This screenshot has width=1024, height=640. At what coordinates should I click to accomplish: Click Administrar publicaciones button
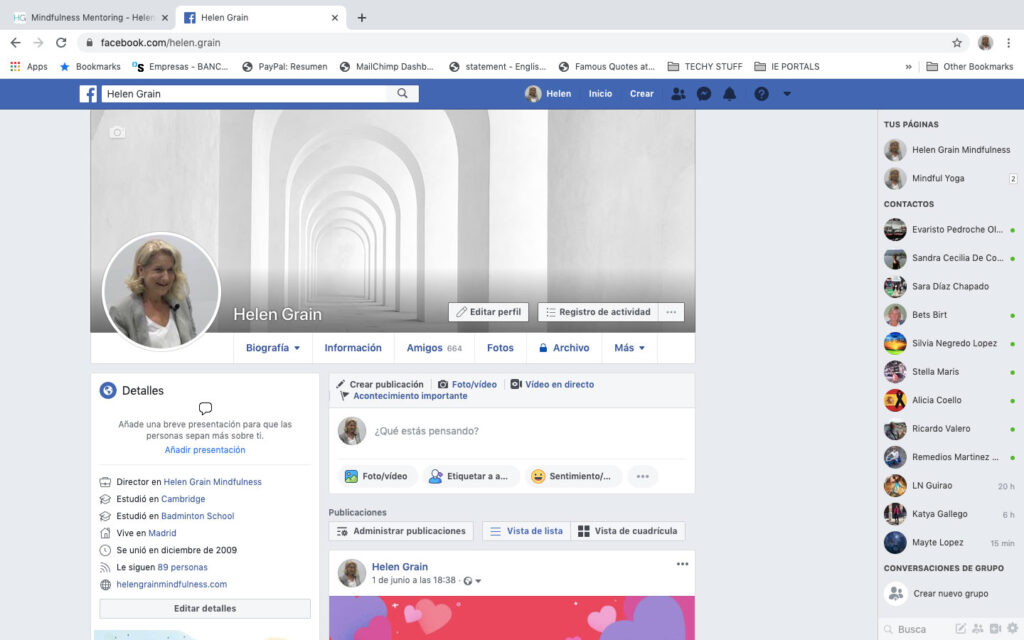coord(402,531)
